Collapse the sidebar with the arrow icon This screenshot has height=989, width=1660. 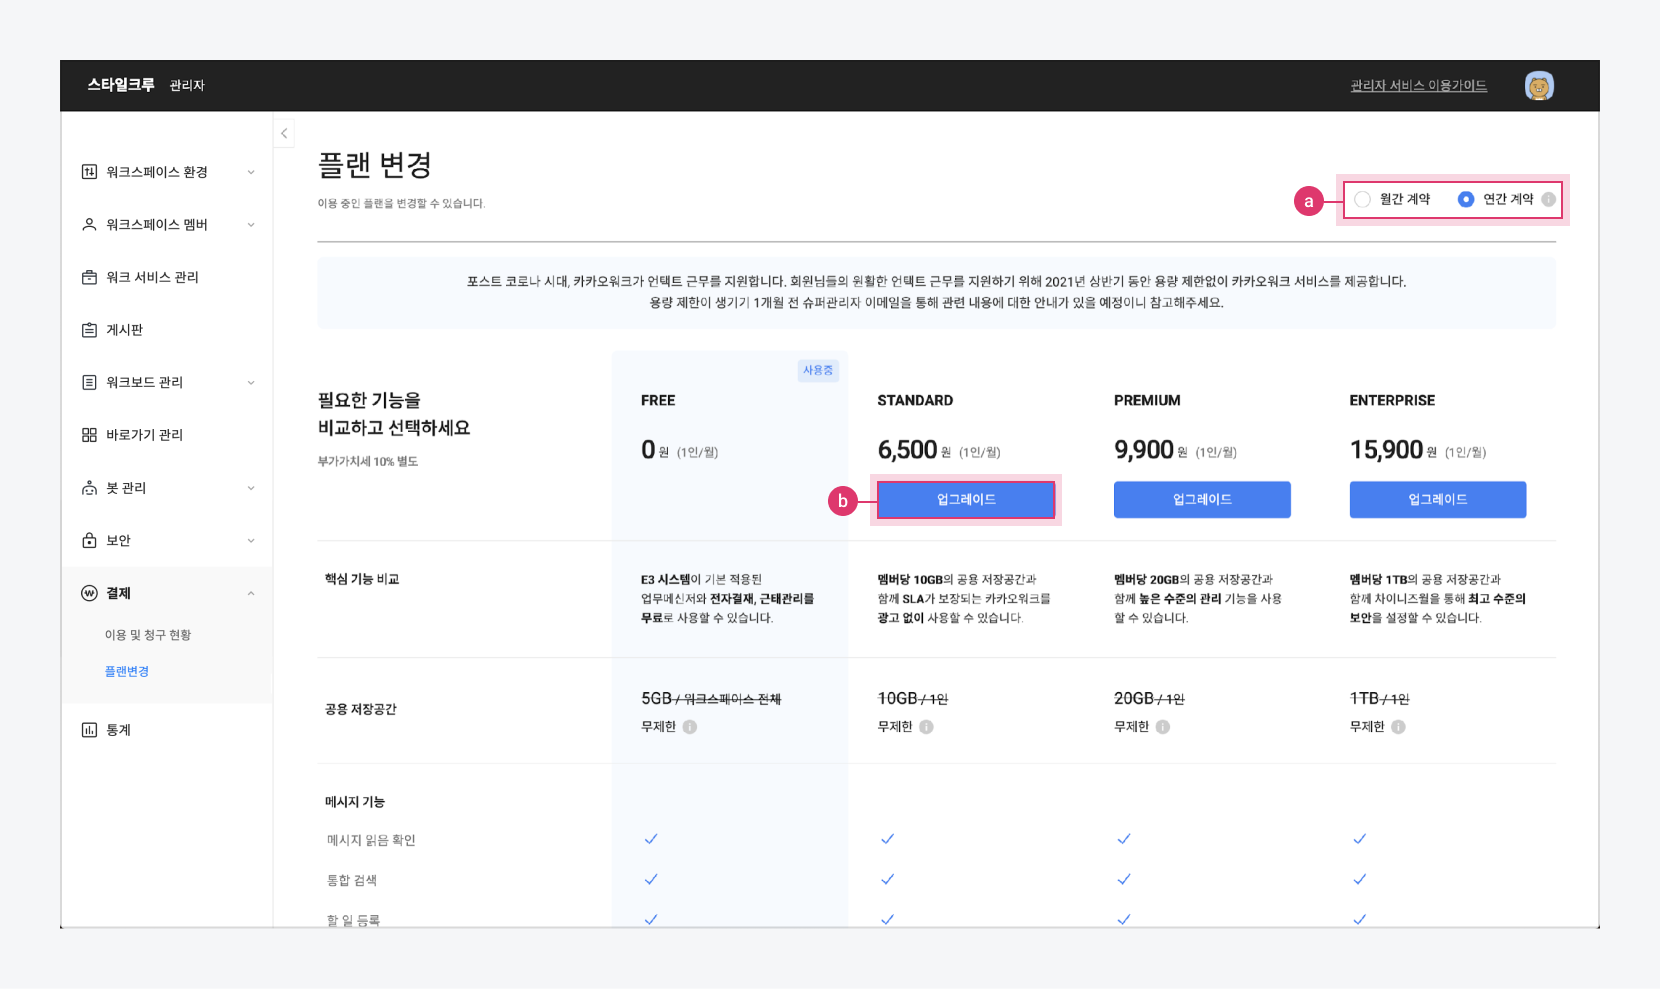point(284,133)
